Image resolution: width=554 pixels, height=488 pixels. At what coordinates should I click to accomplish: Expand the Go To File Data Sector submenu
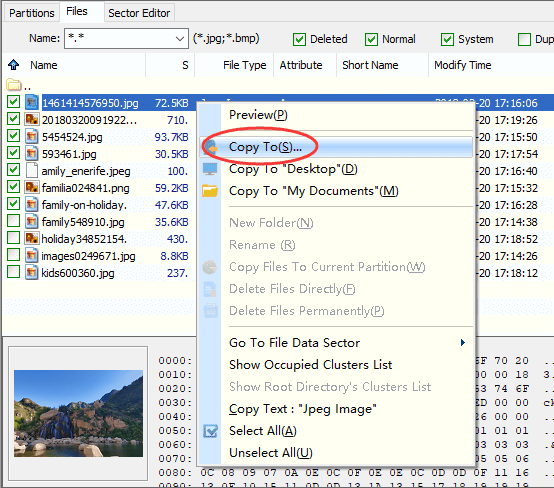462,342
